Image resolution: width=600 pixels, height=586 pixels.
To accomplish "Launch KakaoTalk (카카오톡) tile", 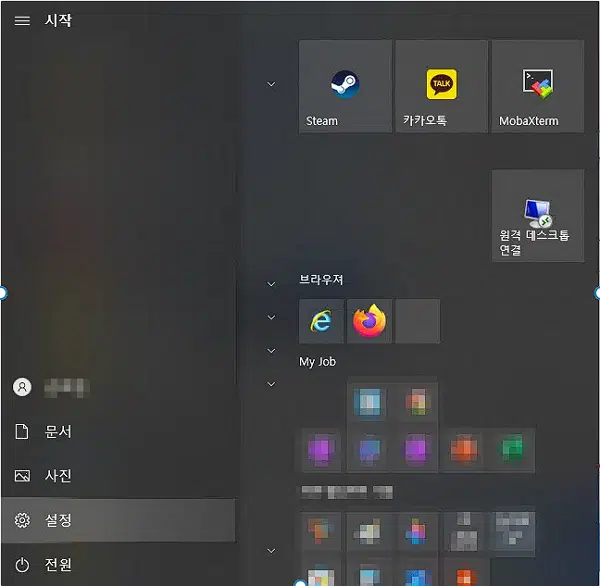I will 442,87.
